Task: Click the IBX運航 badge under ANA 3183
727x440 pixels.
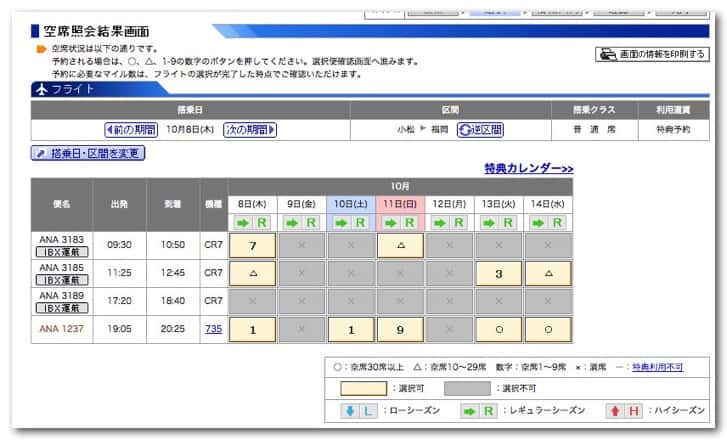Action: click(62, 252)
